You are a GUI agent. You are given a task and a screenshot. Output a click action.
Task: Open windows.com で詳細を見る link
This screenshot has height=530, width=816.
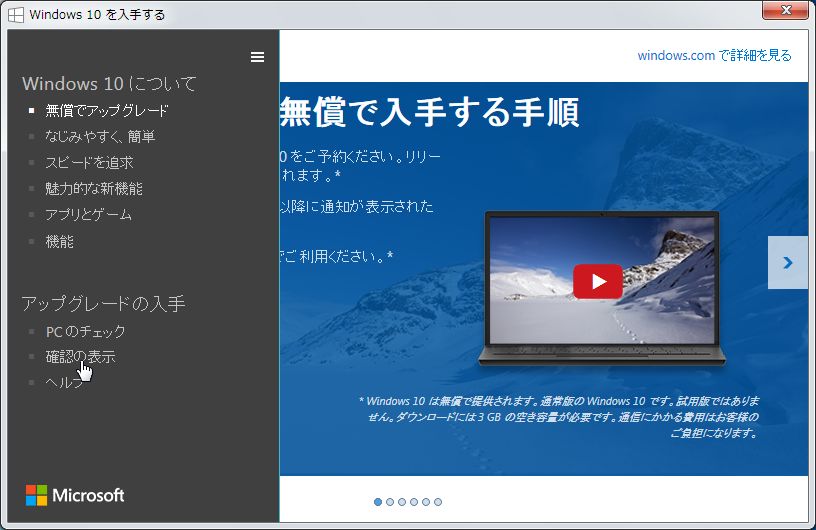[x=714, y=55]
